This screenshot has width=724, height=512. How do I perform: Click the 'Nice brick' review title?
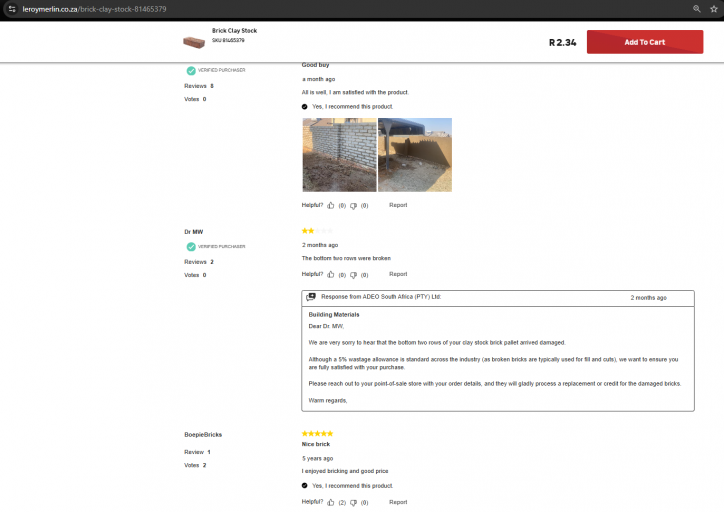[x=316, y=444]
